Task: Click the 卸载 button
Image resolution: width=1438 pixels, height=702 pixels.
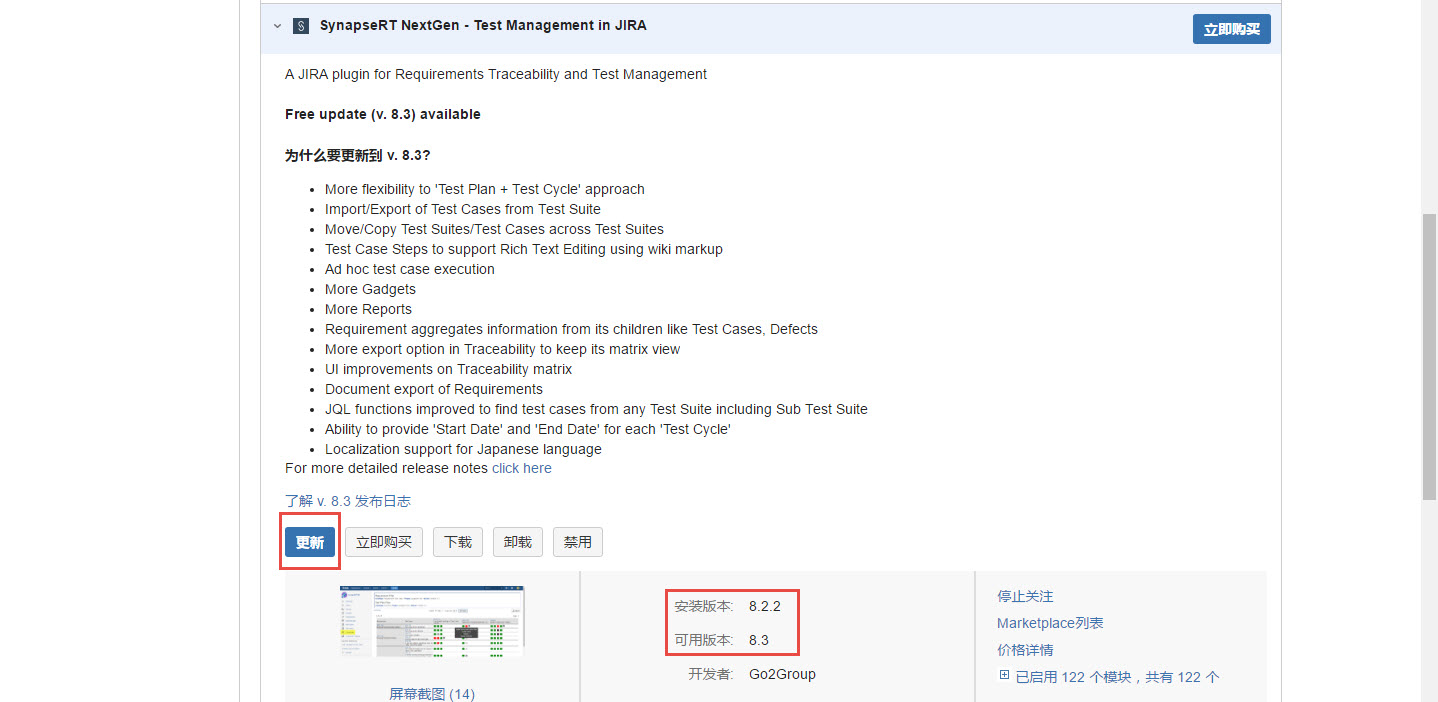Action: coord(518,542)
